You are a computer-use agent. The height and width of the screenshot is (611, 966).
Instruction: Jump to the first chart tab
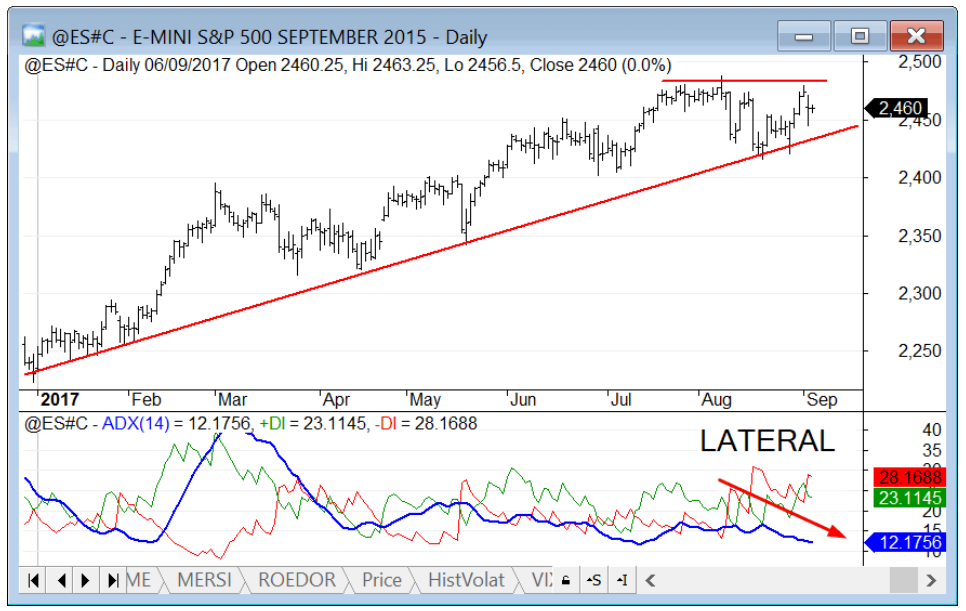click(x=33, y=580)
